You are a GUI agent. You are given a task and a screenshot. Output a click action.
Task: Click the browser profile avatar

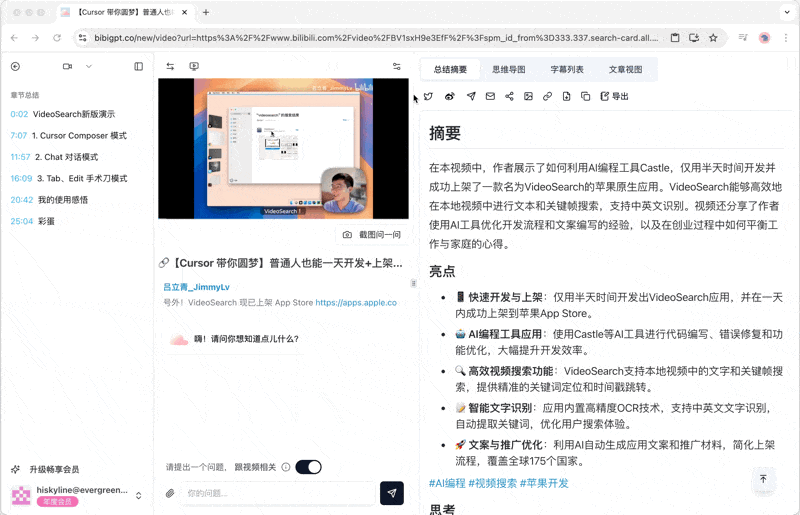pos(764,38)
